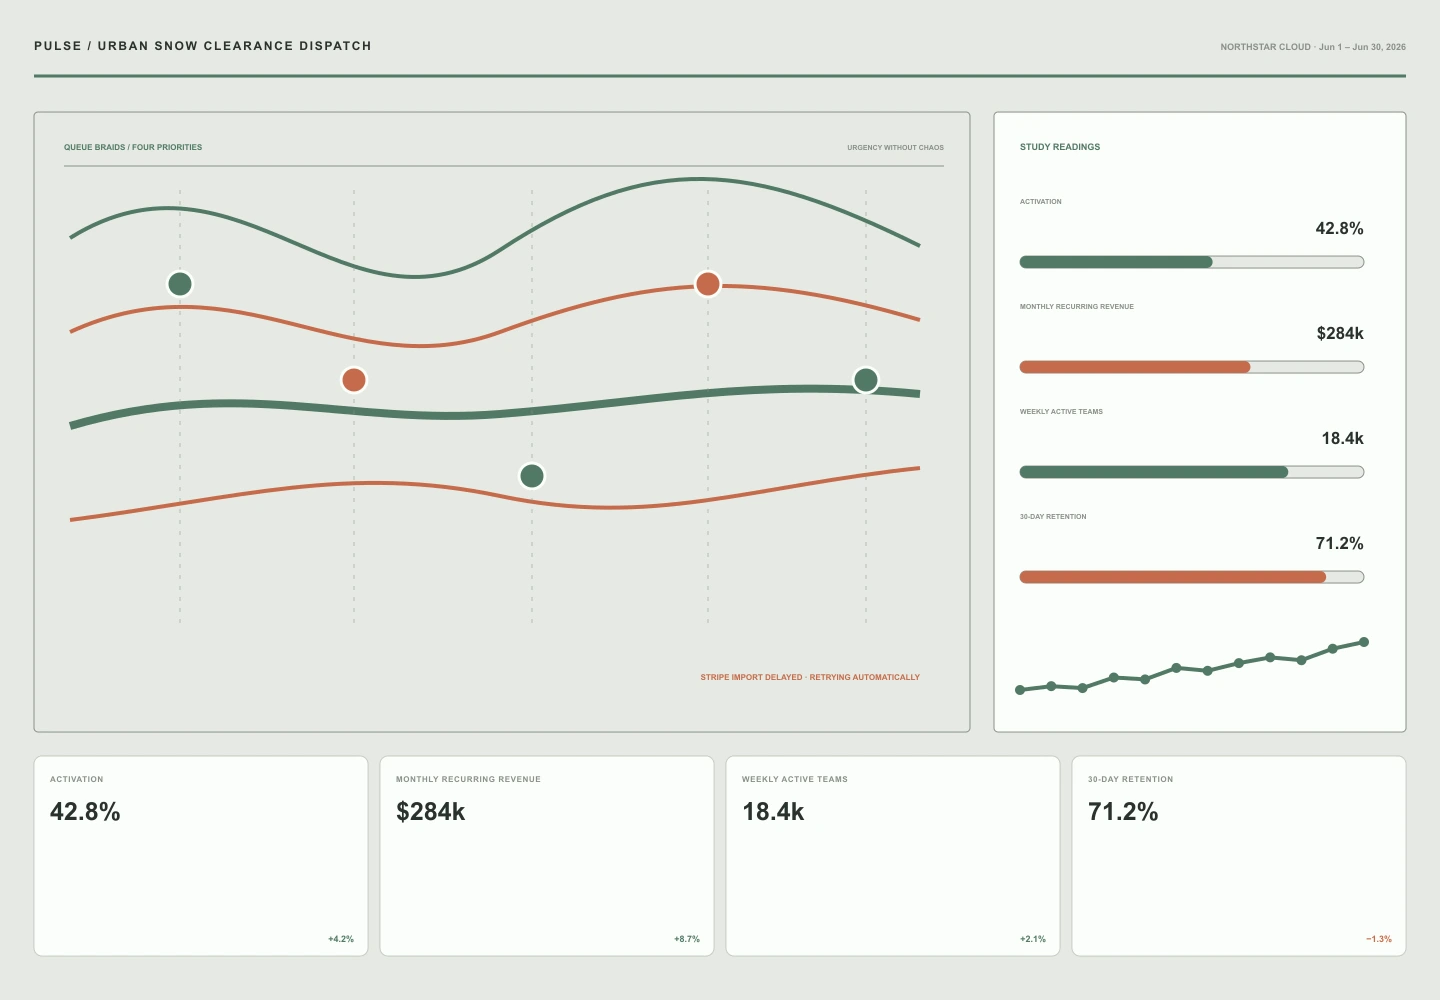Click the Study Readings panel title
The image size is (1440, 1000).
point(1060,147)
